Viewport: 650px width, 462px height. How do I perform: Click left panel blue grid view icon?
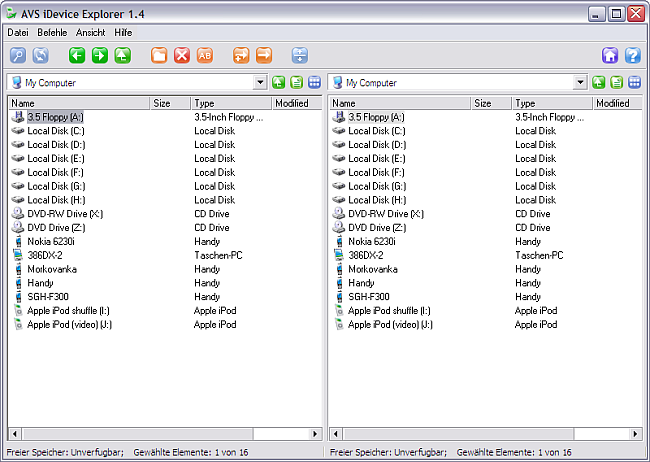click(x=315, y=83)
